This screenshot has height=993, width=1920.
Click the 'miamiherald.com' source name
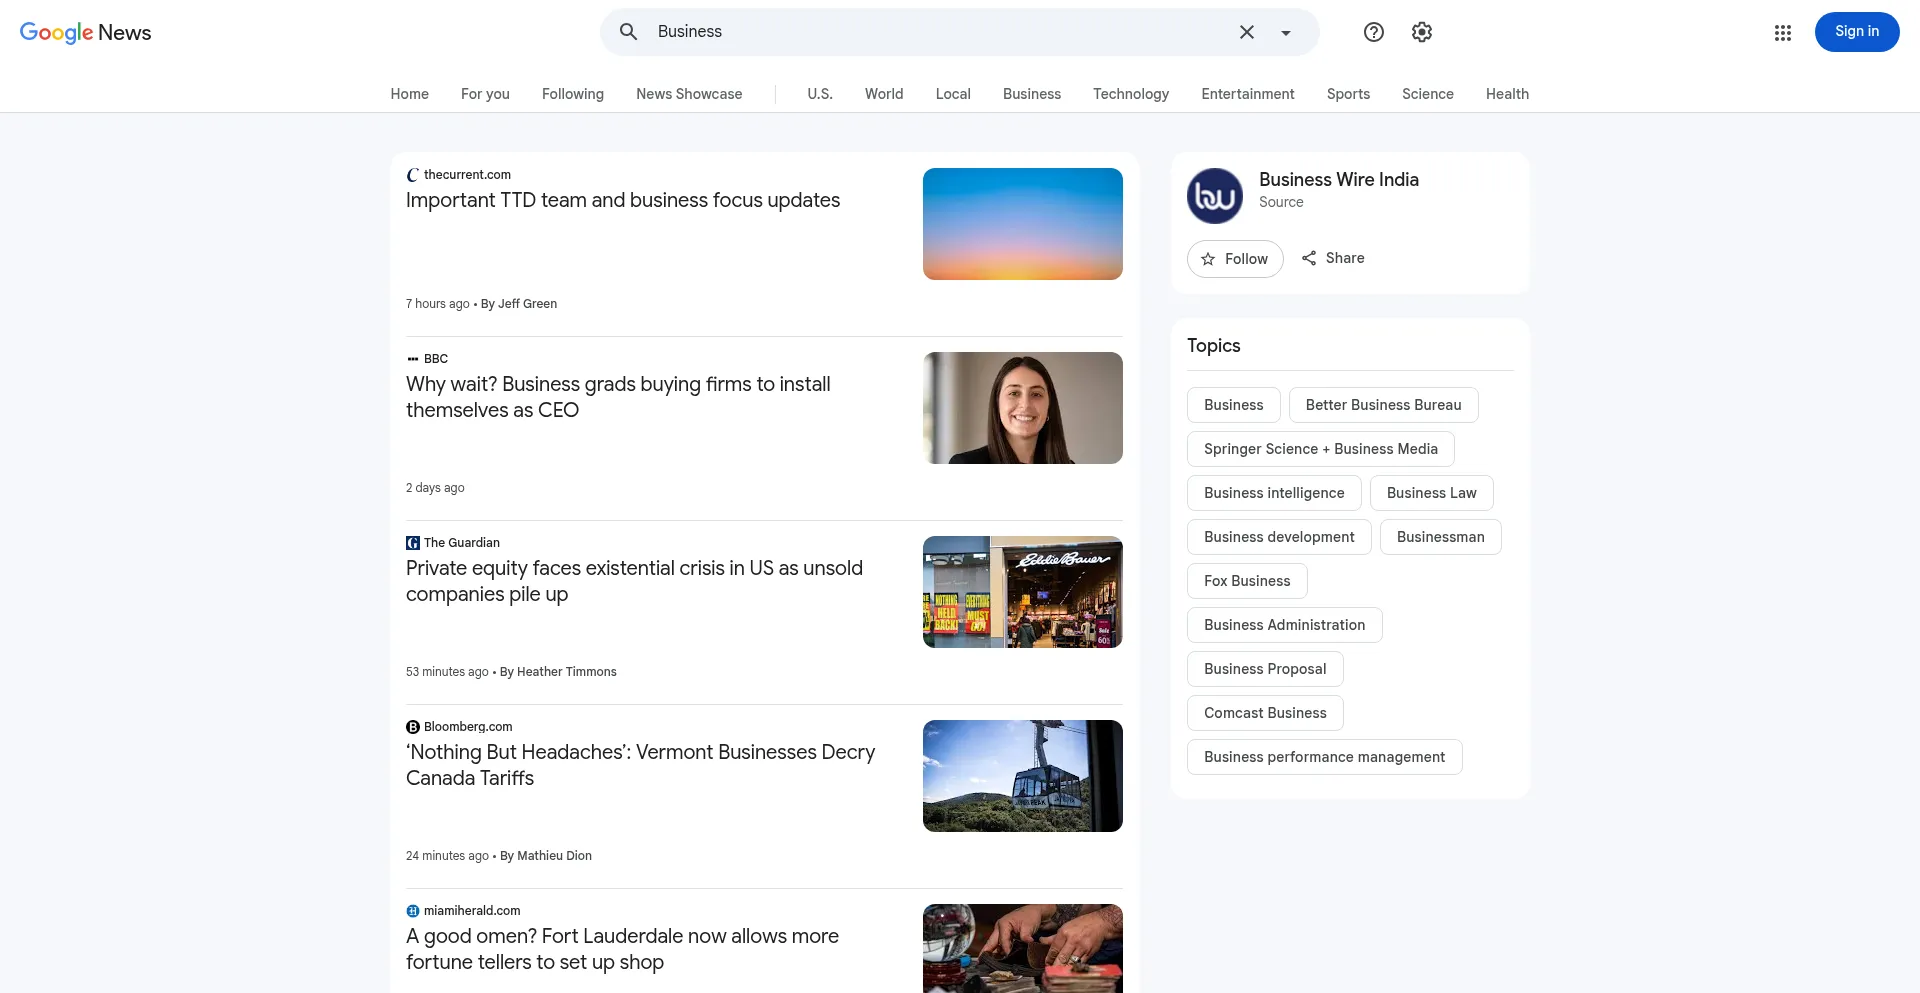tap(472, 911)
